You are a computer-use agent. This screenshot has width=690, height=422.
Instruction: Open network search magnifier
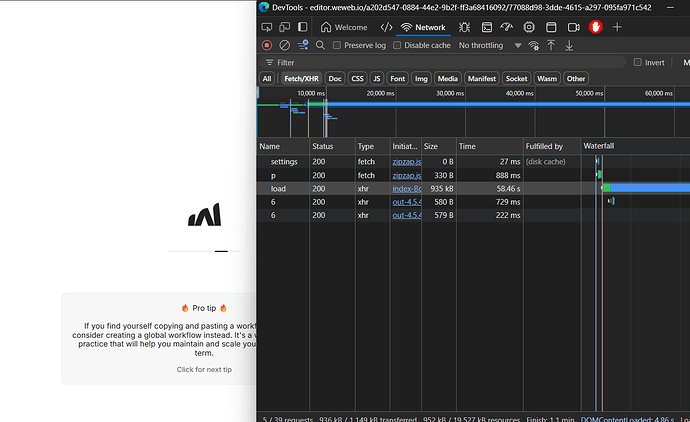point(320,45)
